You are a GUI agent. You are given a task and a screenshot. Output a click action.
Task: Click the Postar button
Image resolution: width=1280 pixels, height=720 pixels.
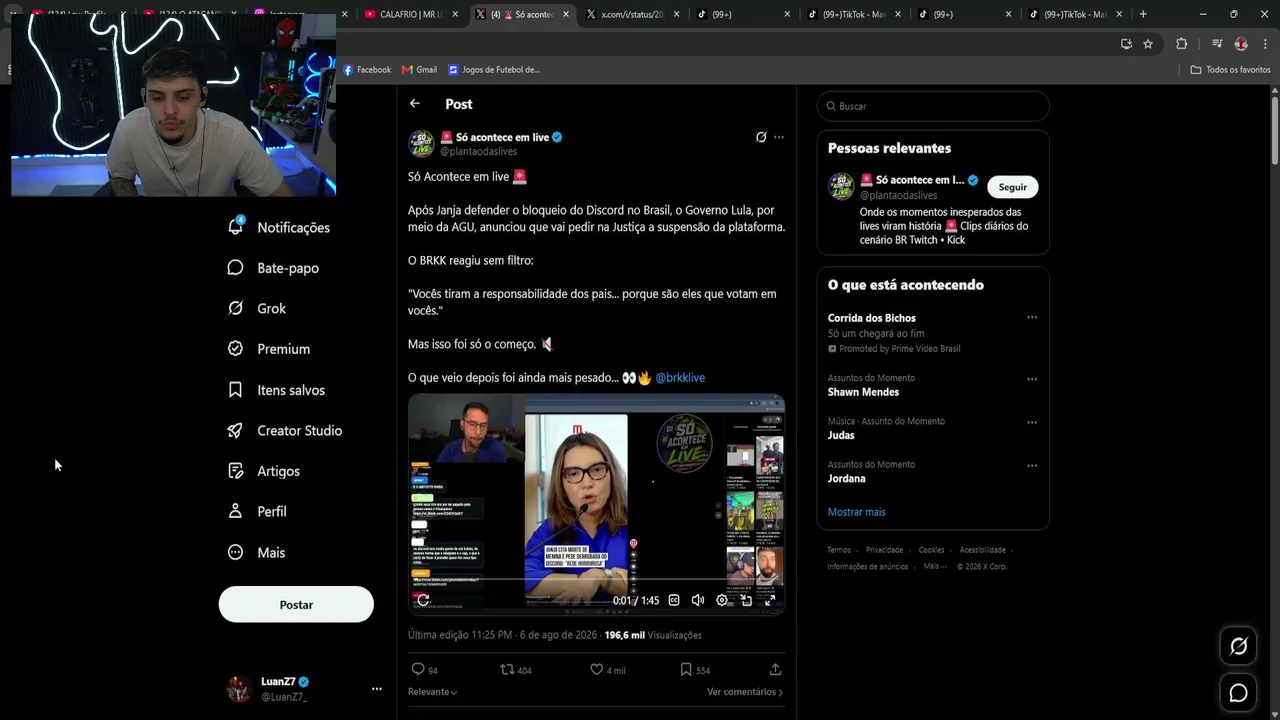tap(296, 605)
